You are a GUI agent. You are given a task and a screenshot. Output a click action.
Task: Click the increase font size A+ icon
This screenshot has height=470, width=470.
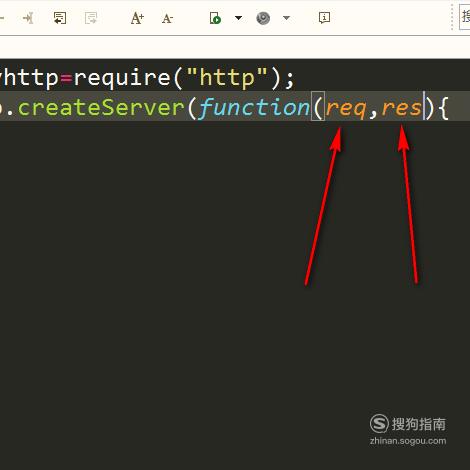click(137, 18)
